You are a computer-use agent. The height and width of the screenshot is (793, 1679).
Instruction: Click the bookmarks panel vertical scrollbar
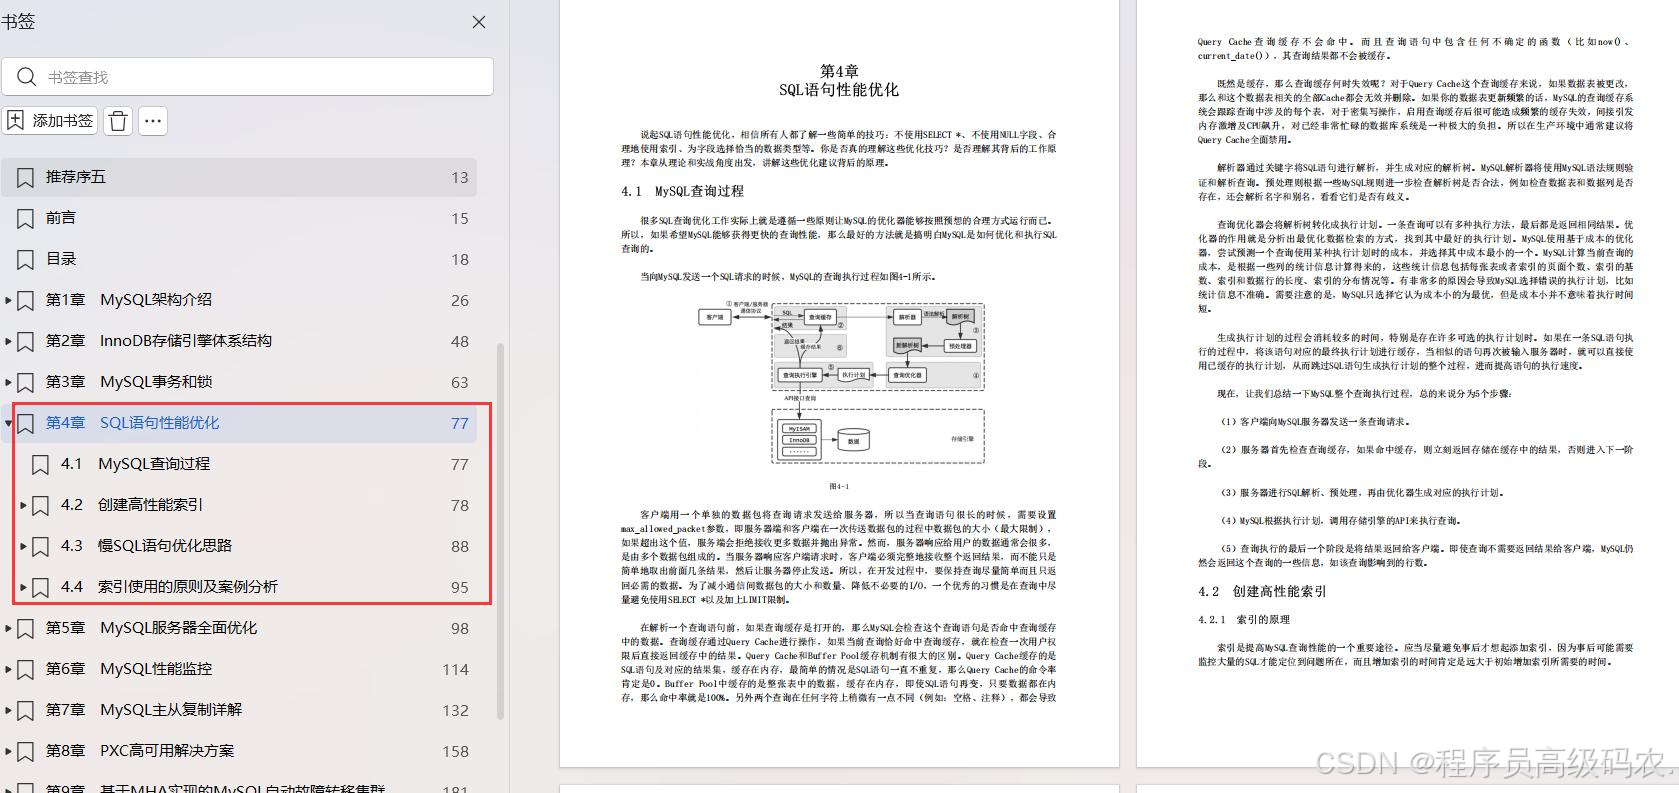[x=500, y=531]
